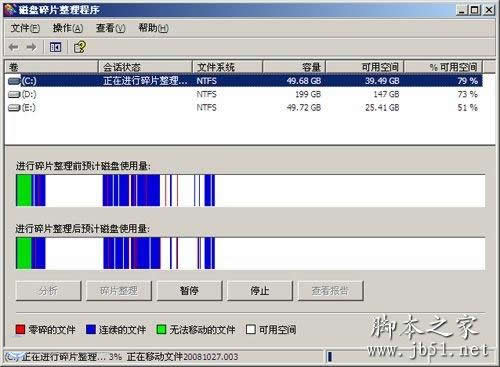Click the Back arrow toolbar icon

point(14,47)
